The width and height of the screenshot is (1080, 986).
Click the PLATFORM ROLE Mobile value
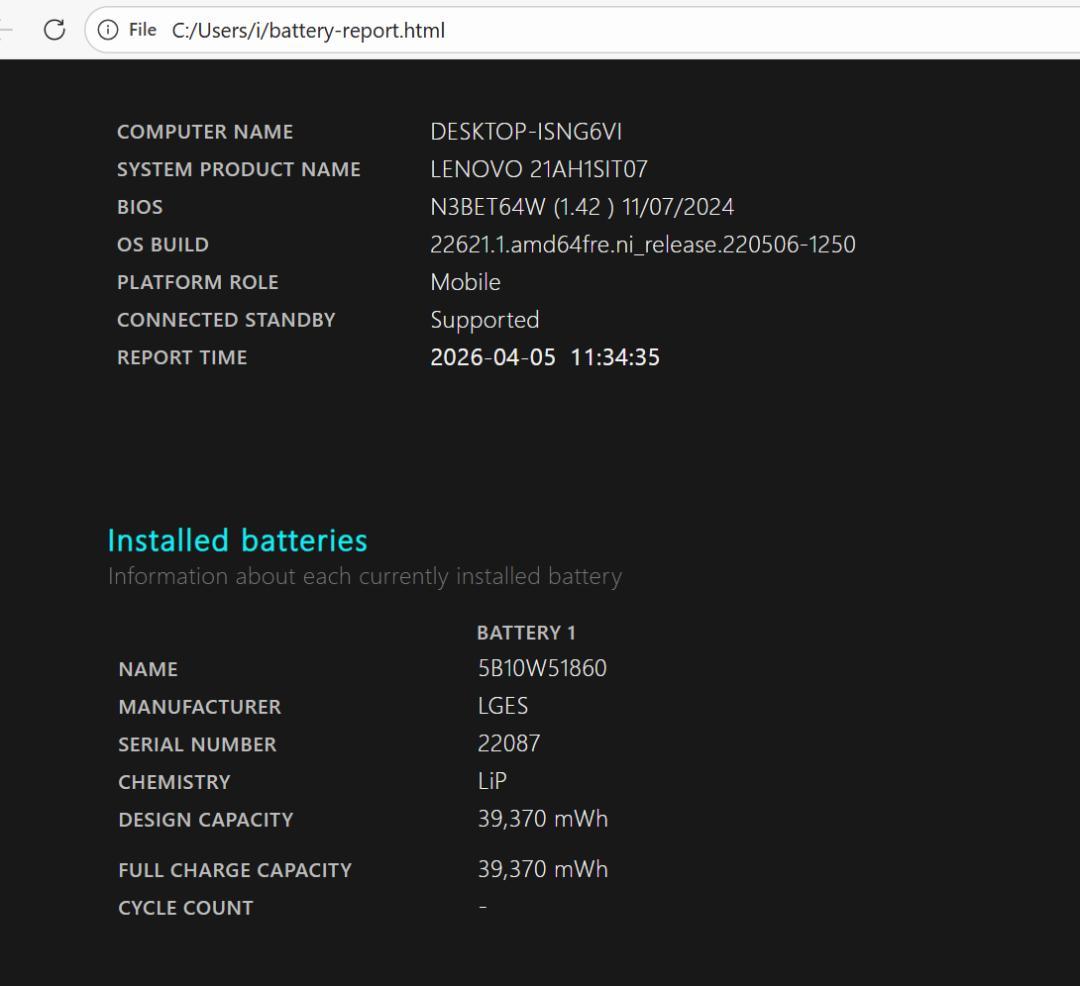coord(465,281)
